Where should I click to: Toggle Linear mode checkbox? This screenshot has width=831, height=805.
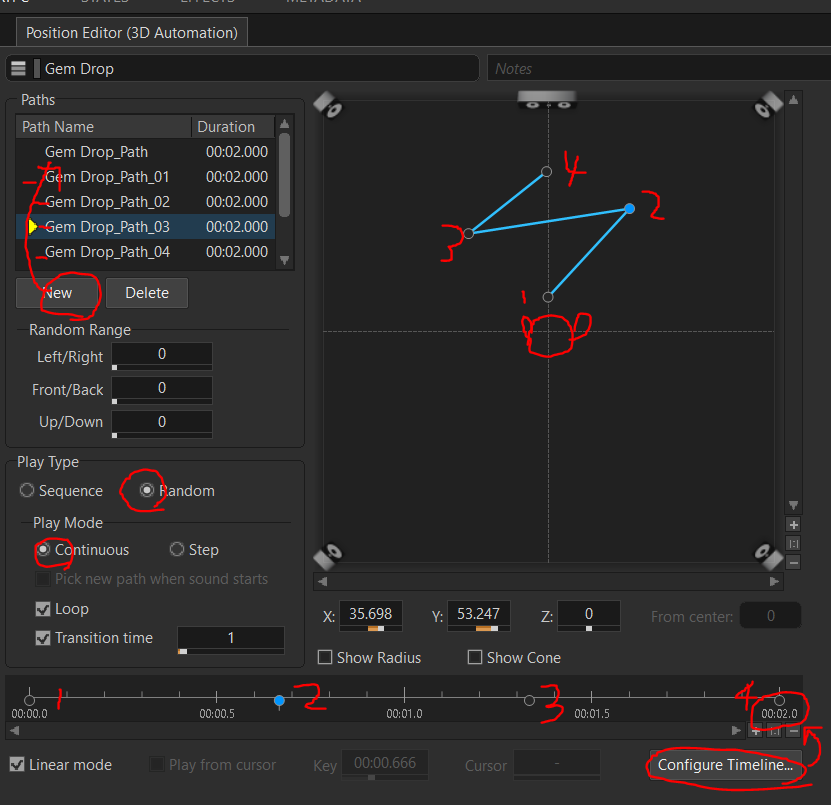click(17, 764)
